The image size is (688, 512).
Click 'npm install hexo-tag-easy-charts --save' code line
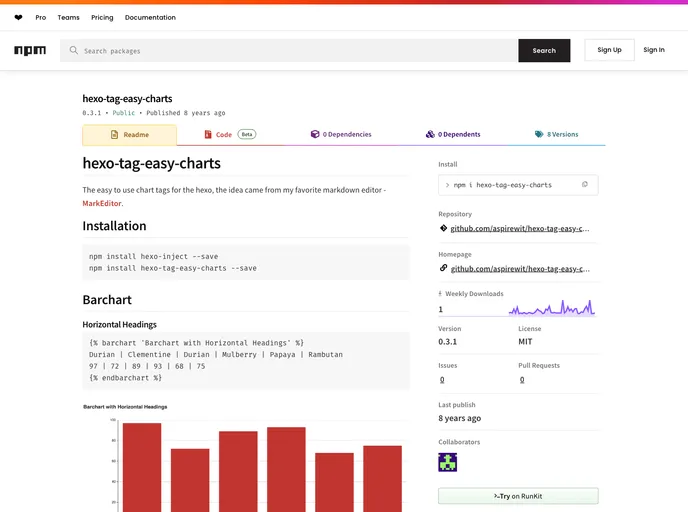173,268
